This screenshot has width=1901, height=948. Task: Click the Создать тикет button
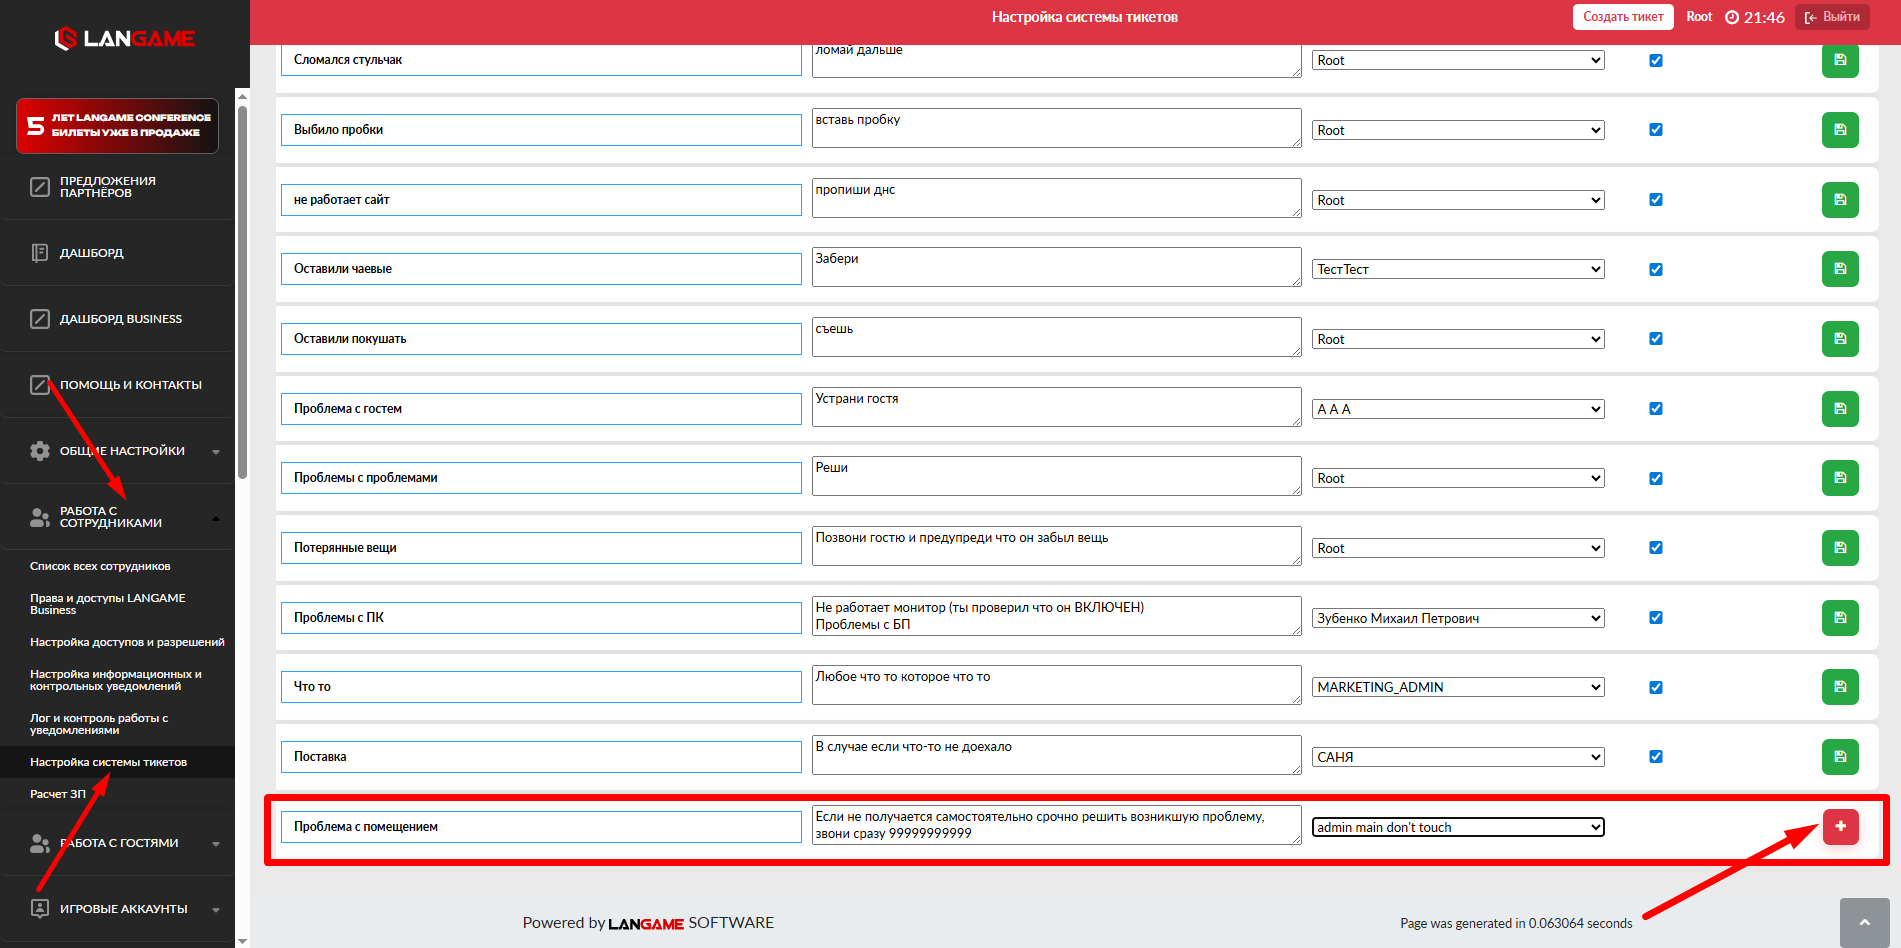[1623, 17]
